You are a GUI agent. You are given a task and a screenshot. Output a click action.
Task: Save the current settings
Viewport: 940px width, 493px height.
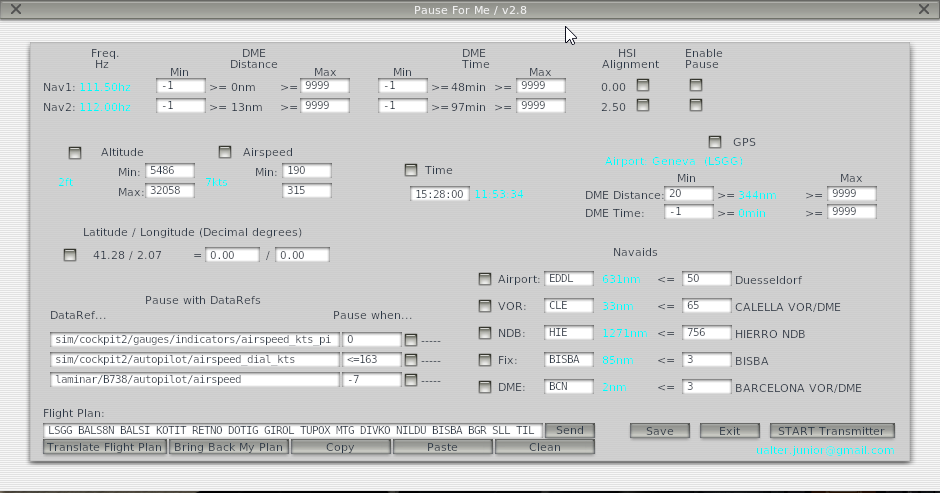point(659,431)
